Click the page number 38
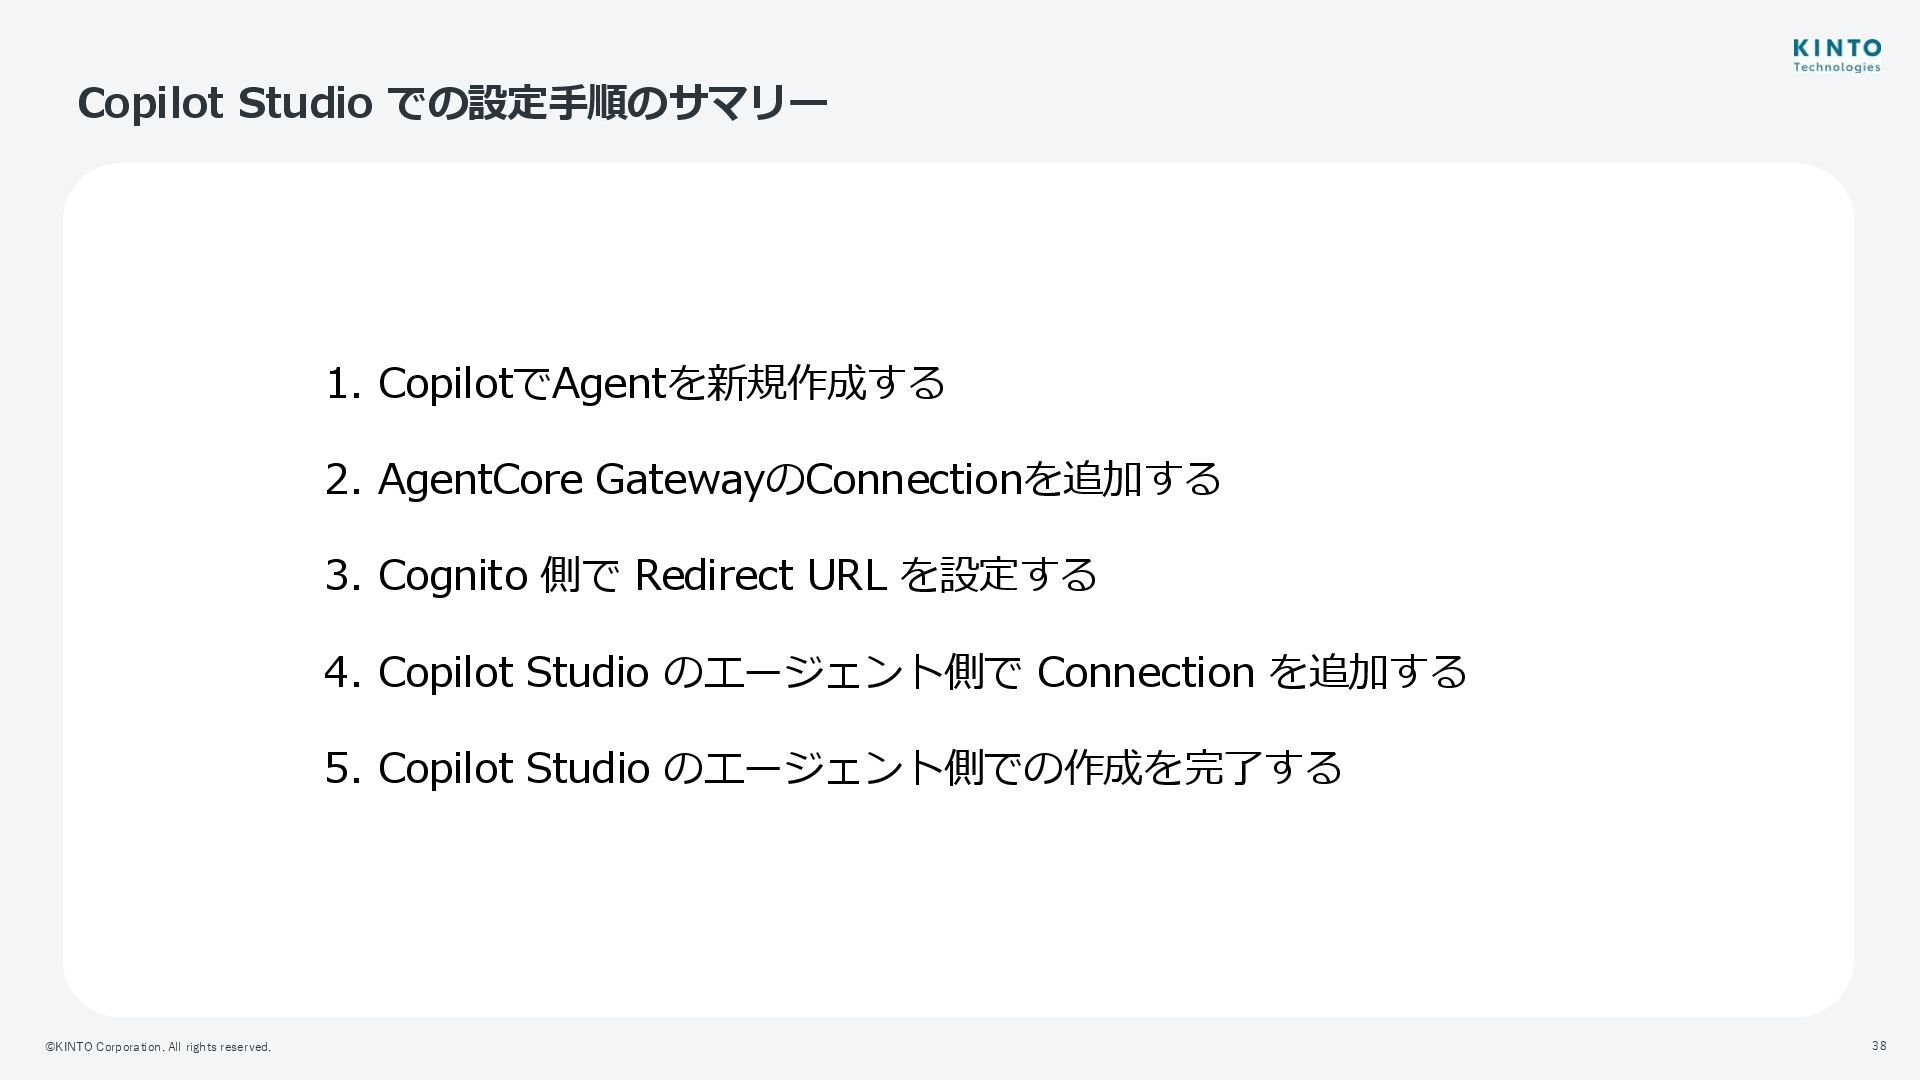 click(x=1879, y=1046)
